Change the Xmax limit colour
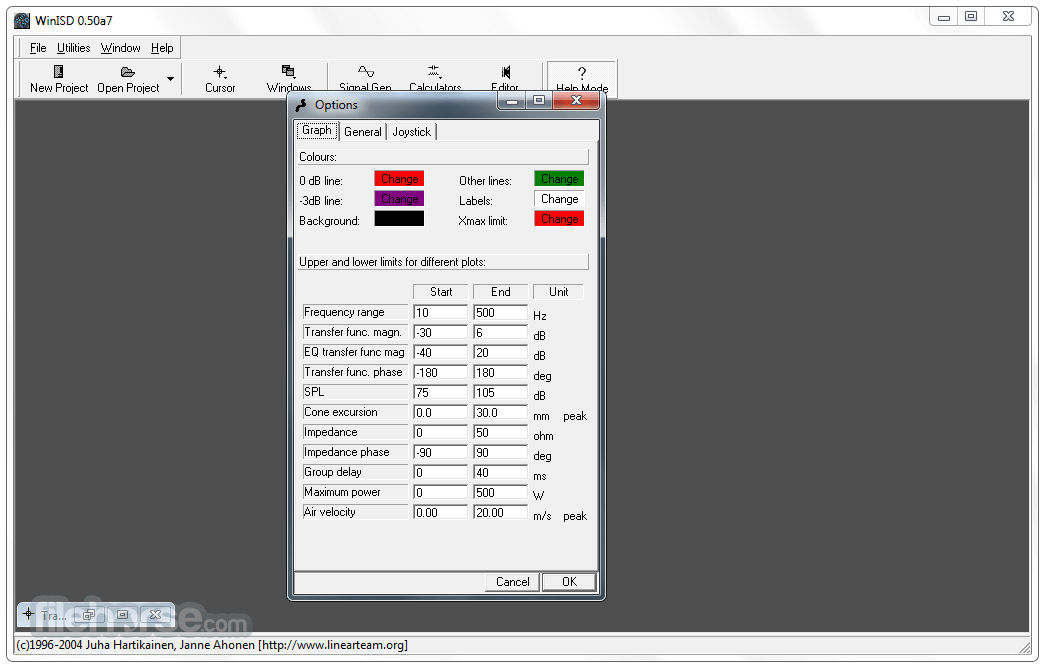The width and height of the screenshot is (1046, 668). [559, 219]
